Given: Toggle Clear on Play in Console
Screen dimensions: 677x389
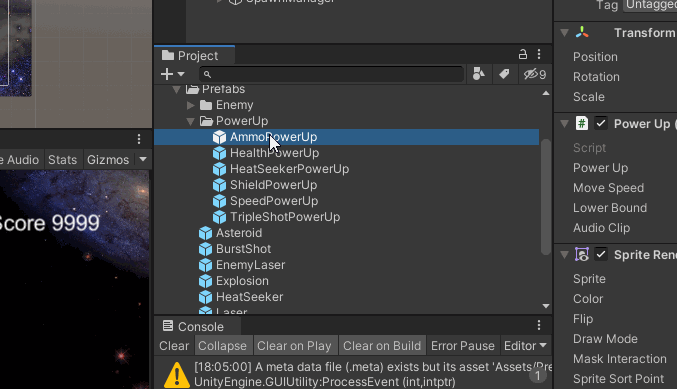Looking at the screenshot, I should click(x=294, y=346).
